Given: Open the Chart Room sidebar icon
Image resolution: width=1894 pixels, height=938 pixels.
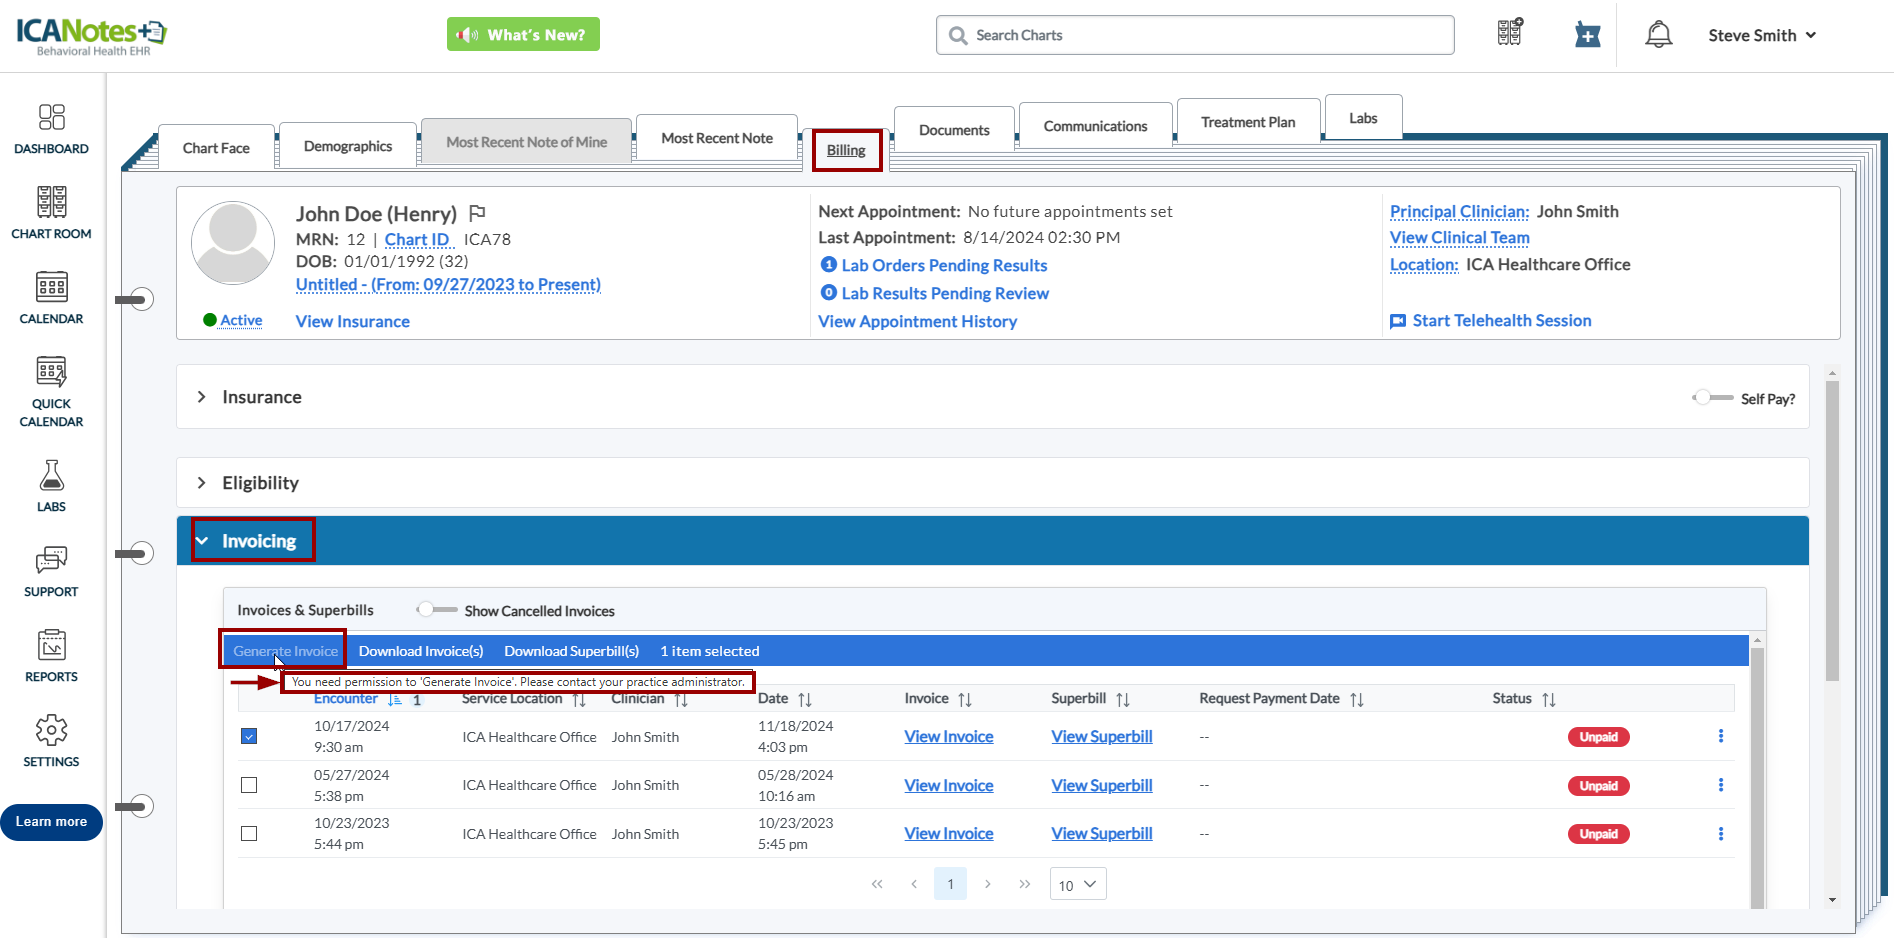Looking at the screenshot, I should pyautogui.click(x=51, y=203).
